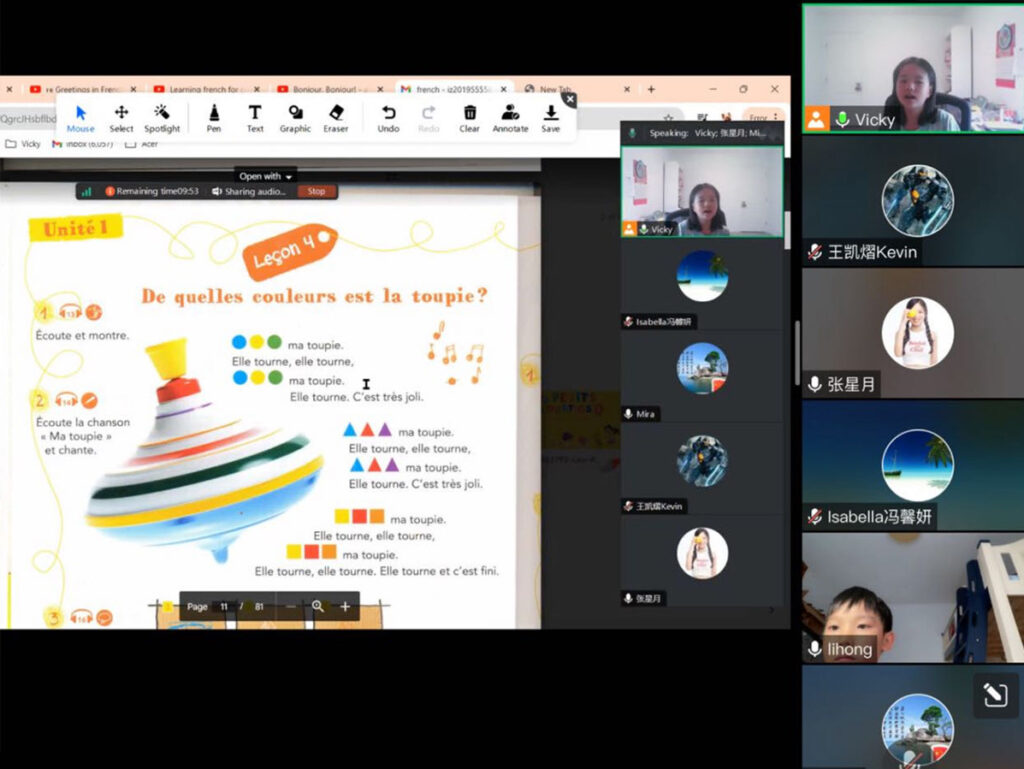The height and width of the screenshot is (769, 1024).
Task: Toggle 张星月 microphone icon
Action: click(814, 384)
